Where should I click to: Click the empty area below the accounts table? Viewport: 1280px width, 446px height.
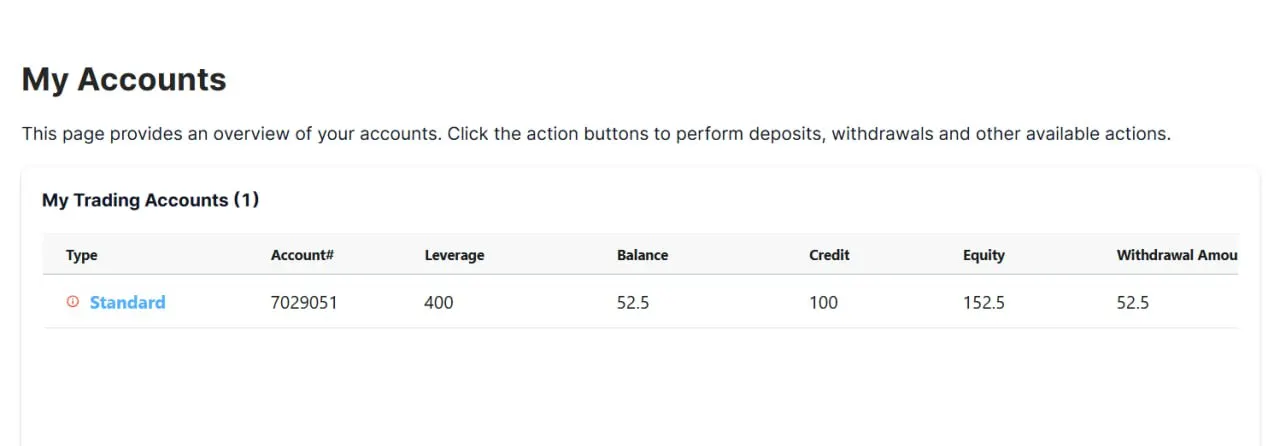(640, 388)
